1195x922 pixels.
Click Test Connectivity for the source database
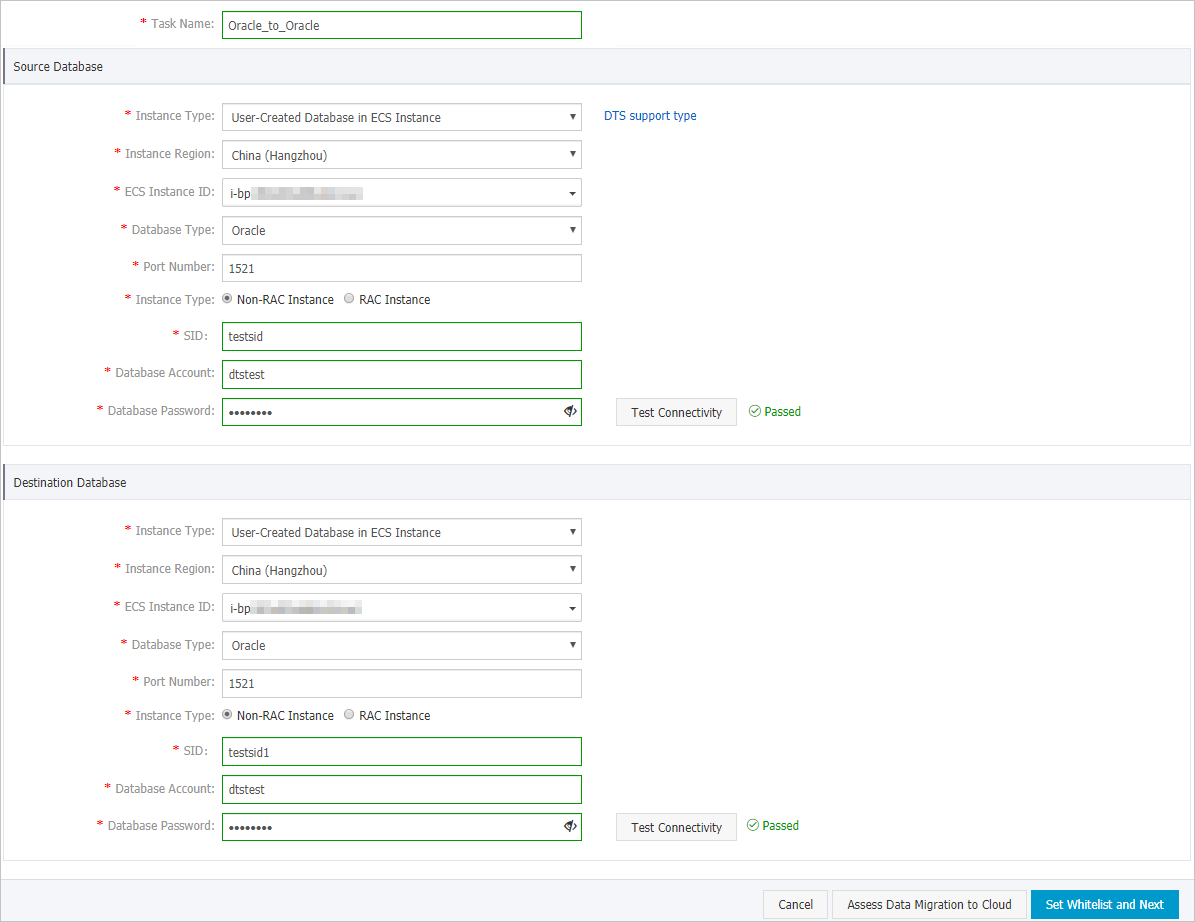pyautogui.click(x=676, y=411)
